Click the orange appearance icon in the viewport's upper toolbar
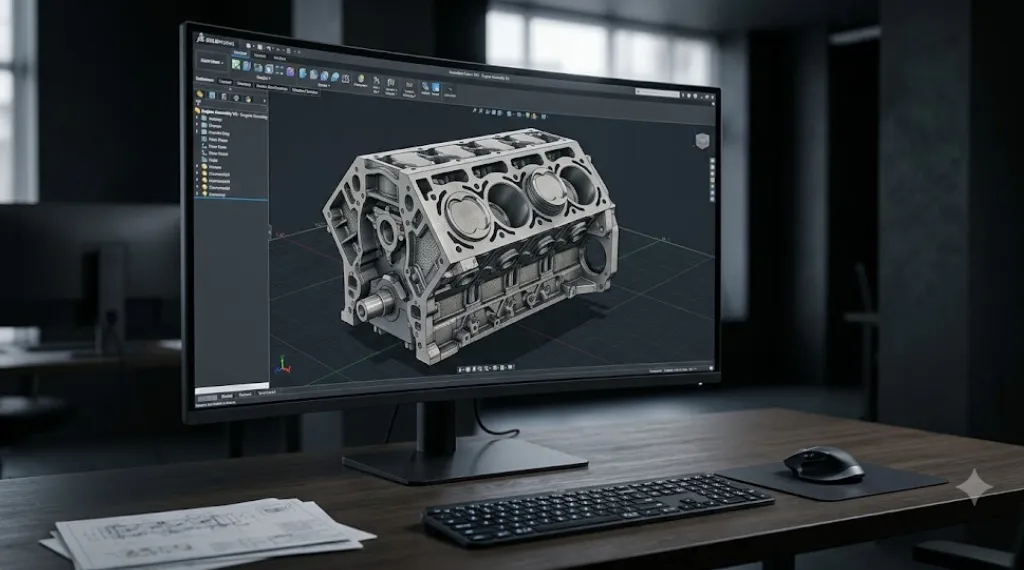The height and width of the screenshot is (570, 1024). click(x=534, y=116)
